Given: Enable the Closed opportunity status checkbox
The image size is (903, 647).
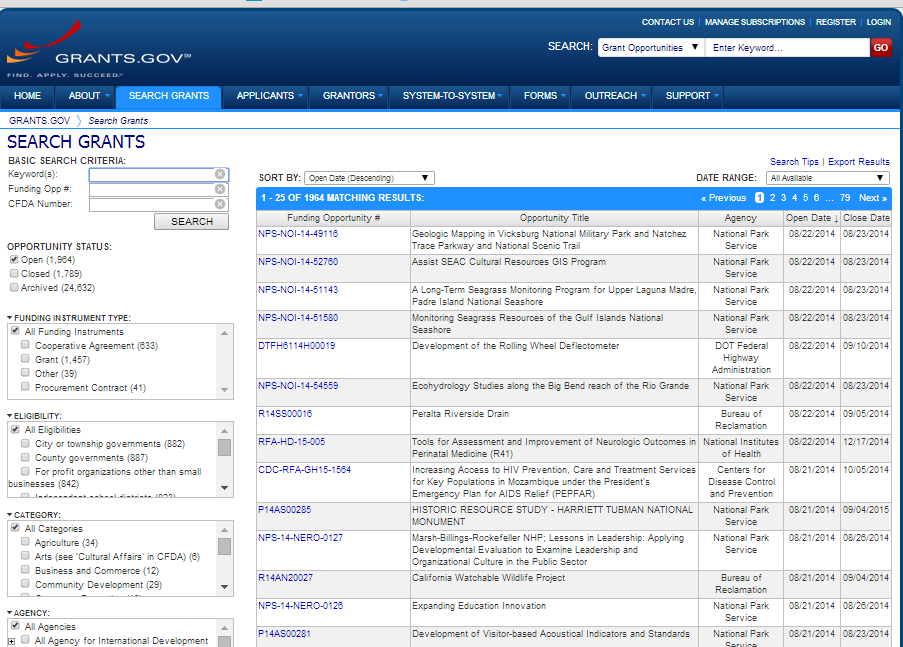Looking at the screenshot, I should click(x=14, y=273).
